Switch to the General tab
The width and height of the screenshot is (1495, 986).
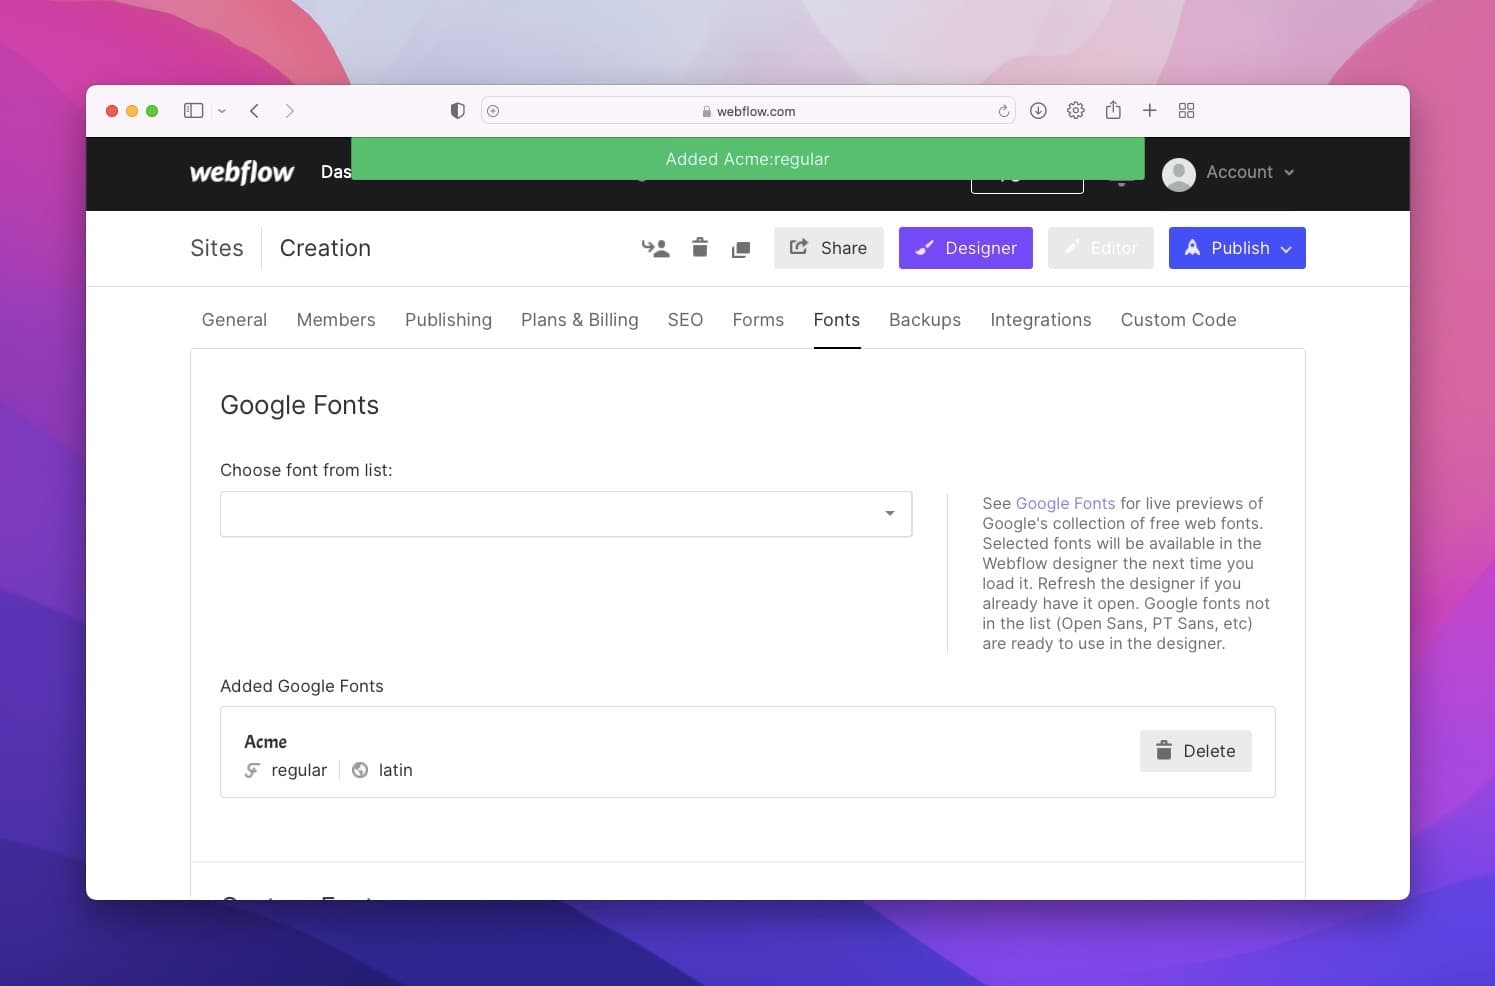234,320
